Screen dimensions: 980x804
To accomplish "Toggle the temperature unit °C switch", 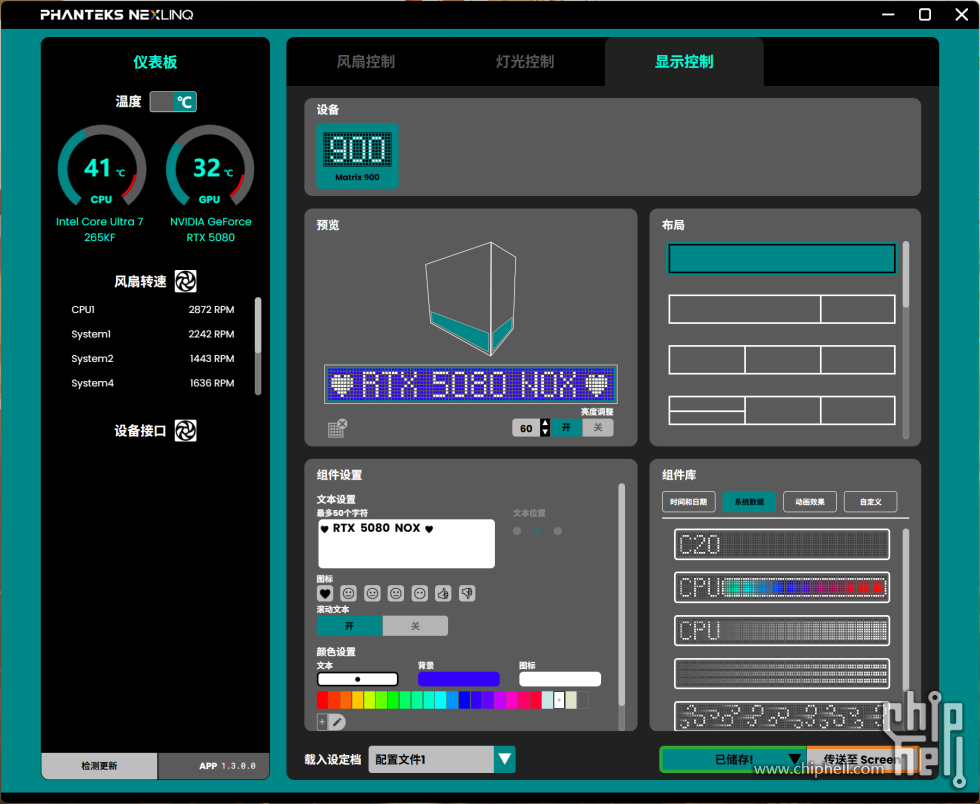I will coord(173,102).
